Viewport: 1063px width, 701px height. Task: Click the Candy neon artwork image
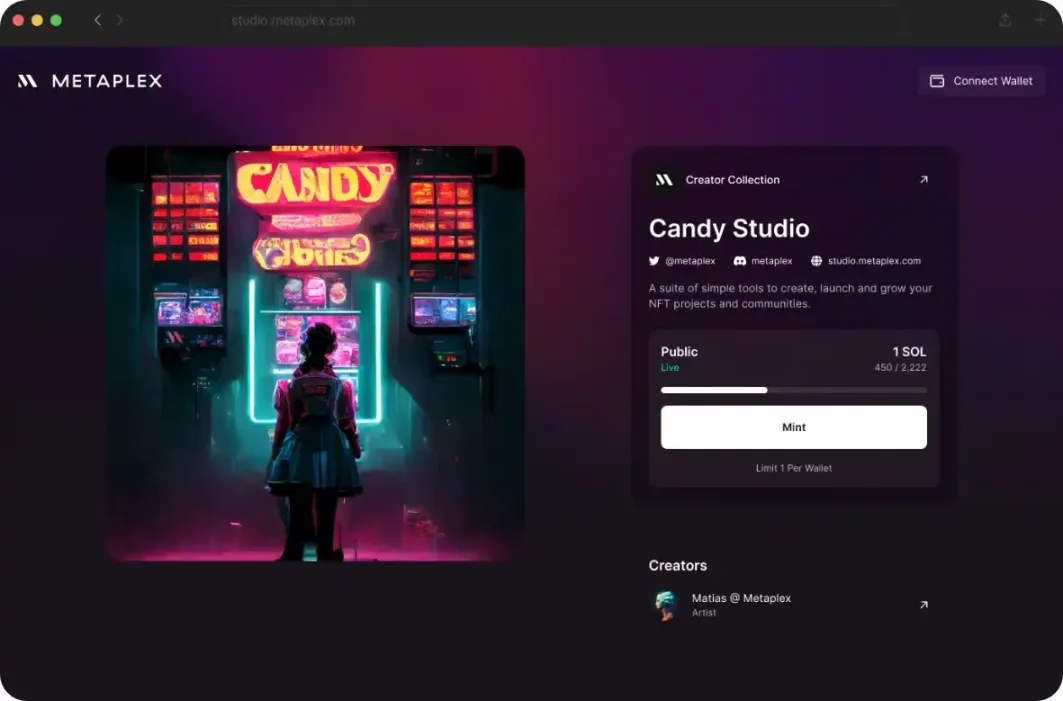[315, 353]
